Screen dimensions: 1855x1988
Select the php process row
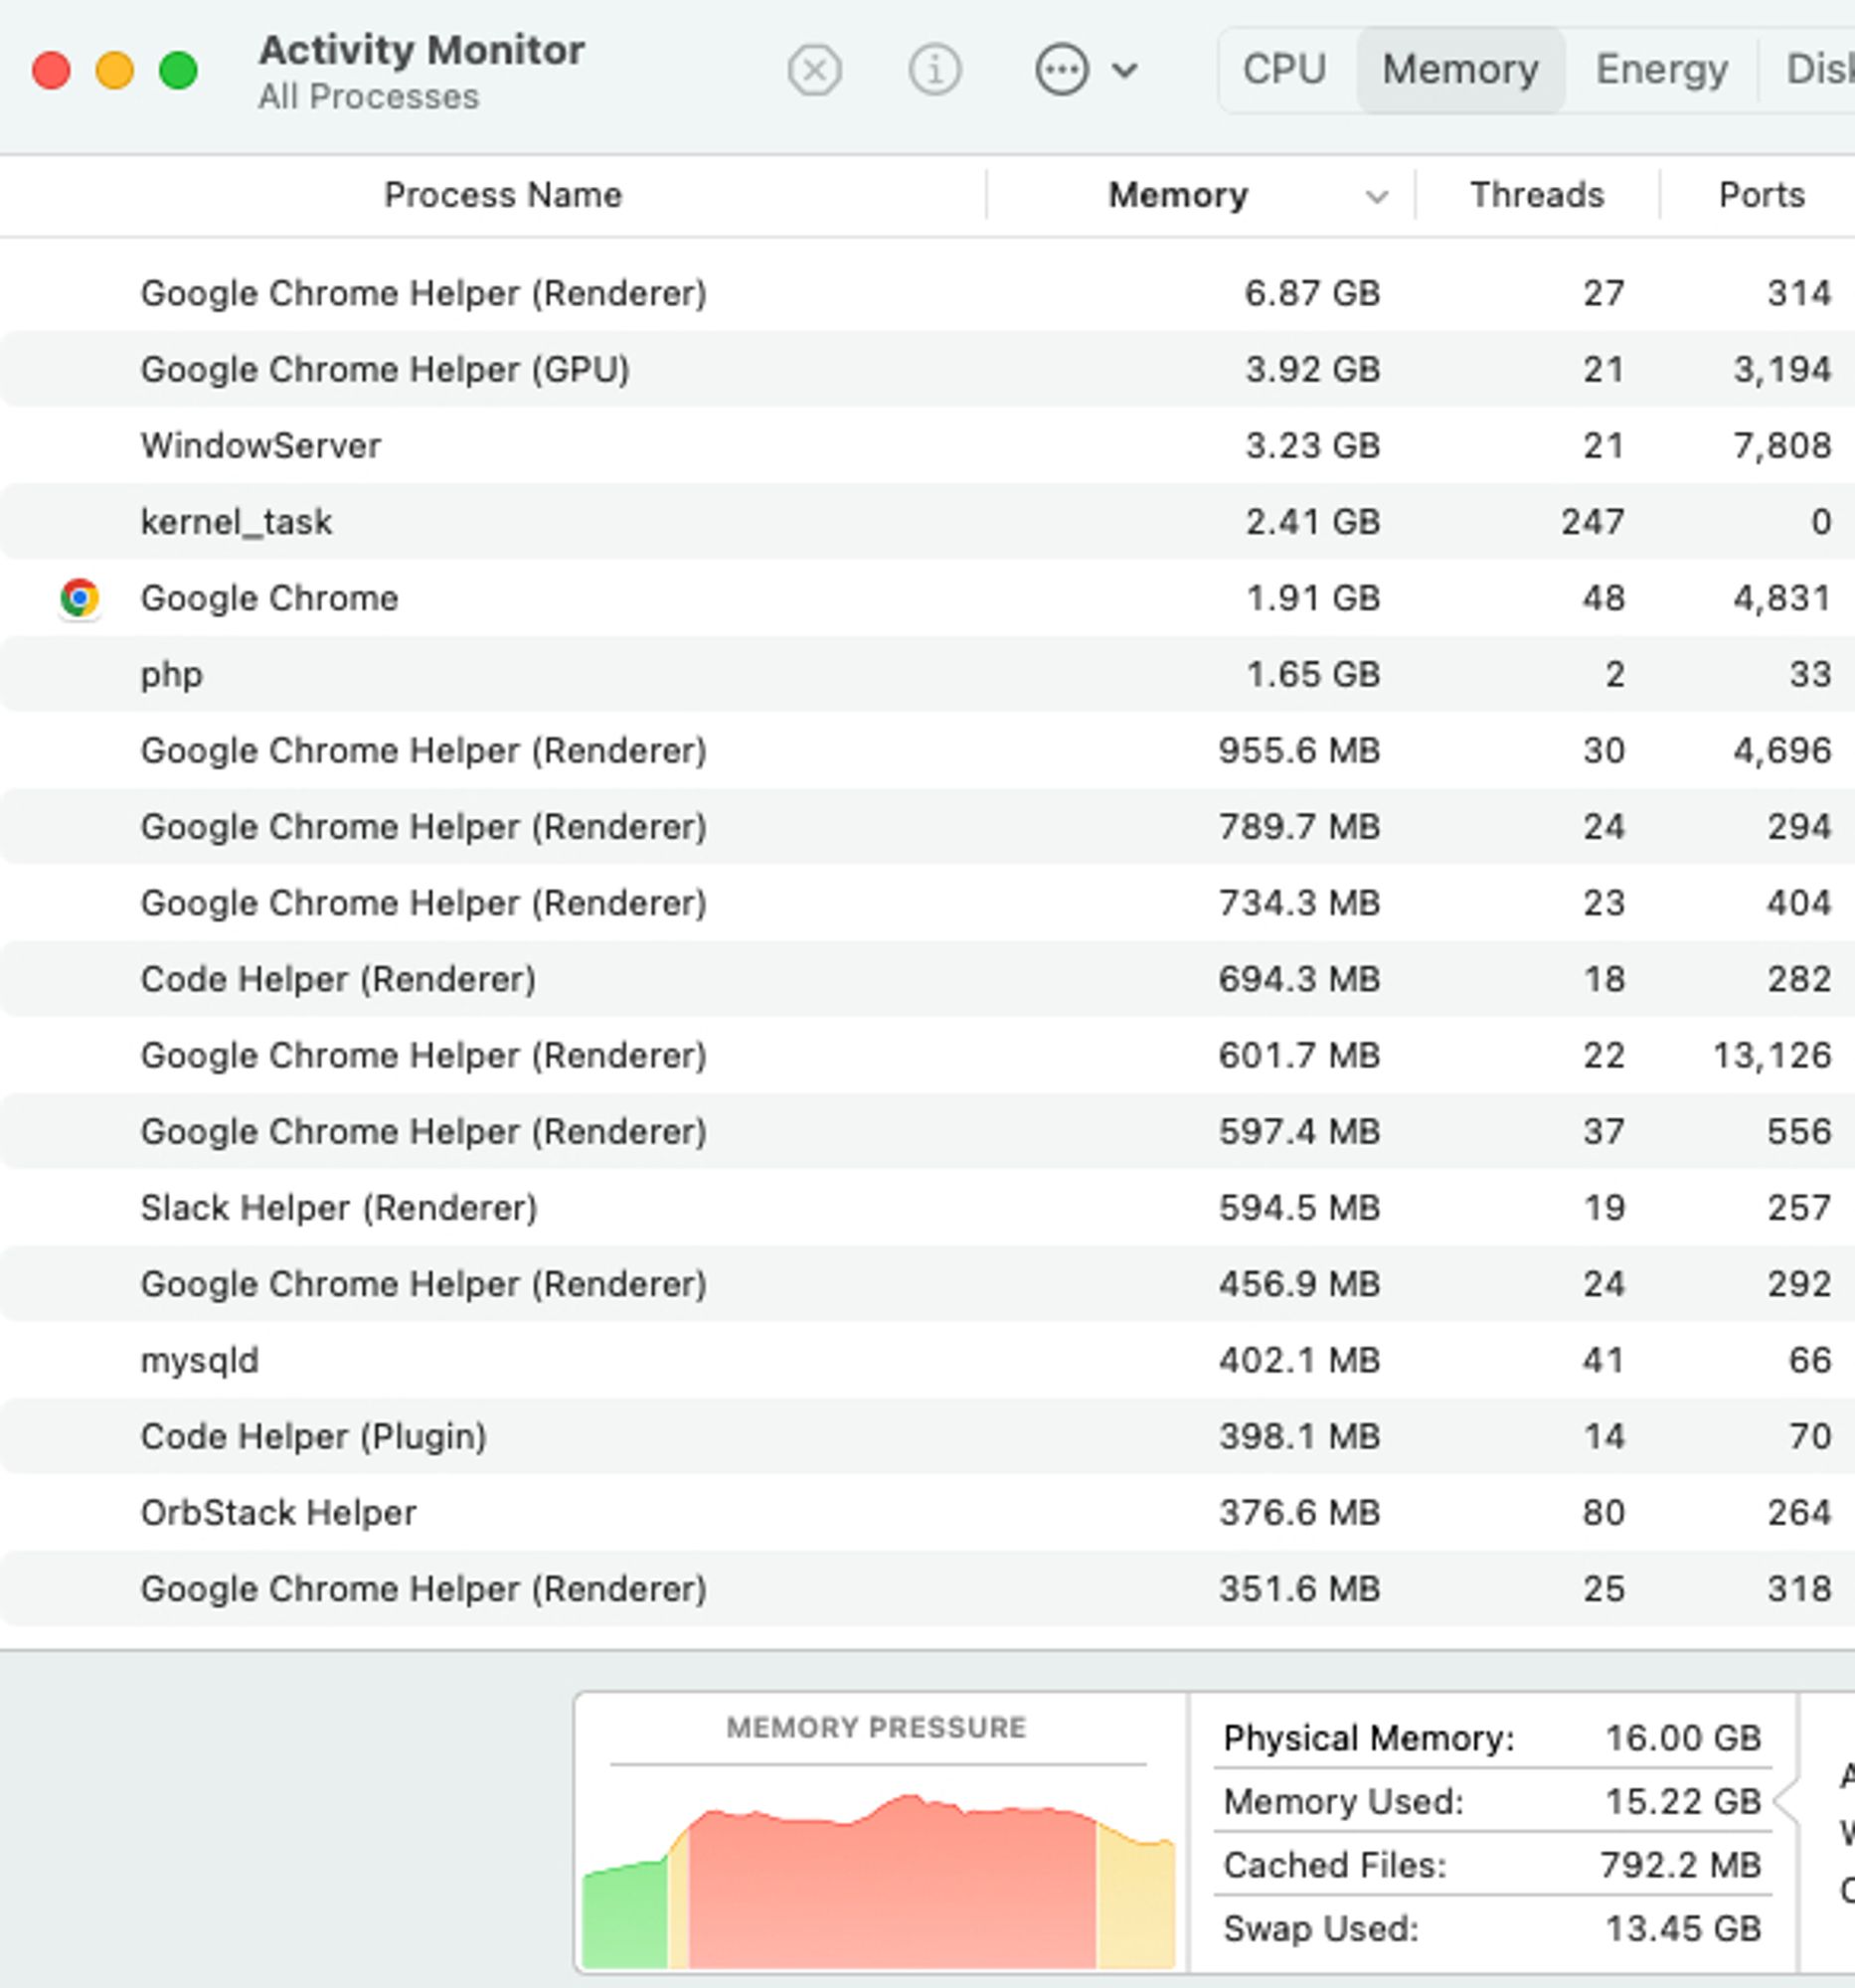pos(927,674)
